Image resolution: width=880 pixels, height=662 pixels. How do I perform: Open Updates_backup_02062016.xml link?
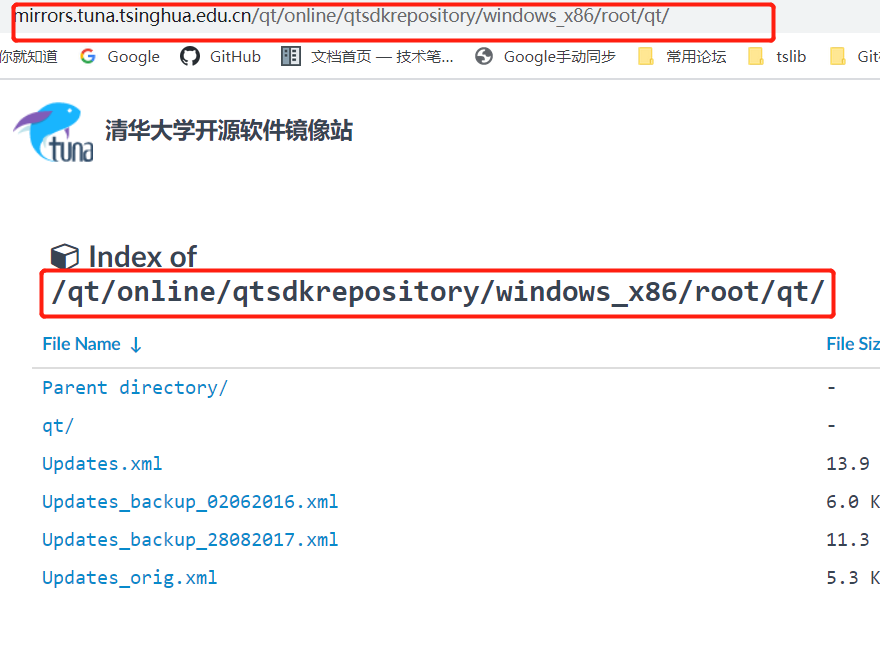pos(190,502)
